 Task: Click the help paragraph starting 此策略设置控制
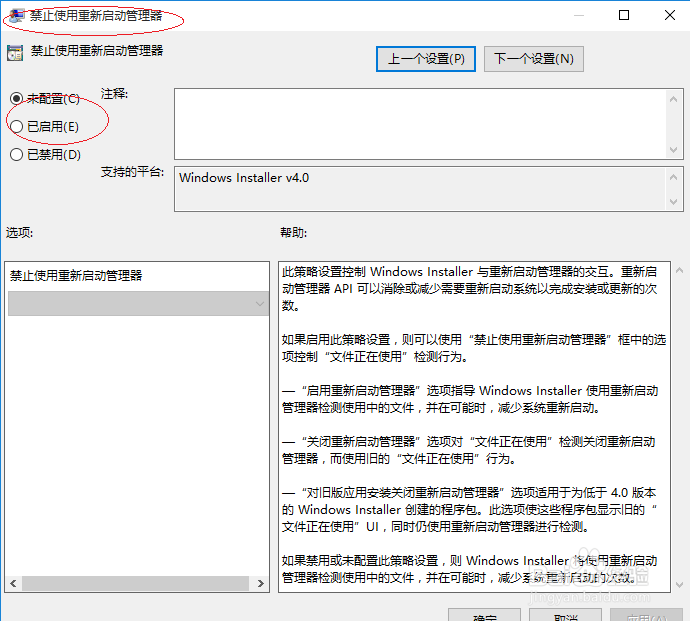[470, 289]
